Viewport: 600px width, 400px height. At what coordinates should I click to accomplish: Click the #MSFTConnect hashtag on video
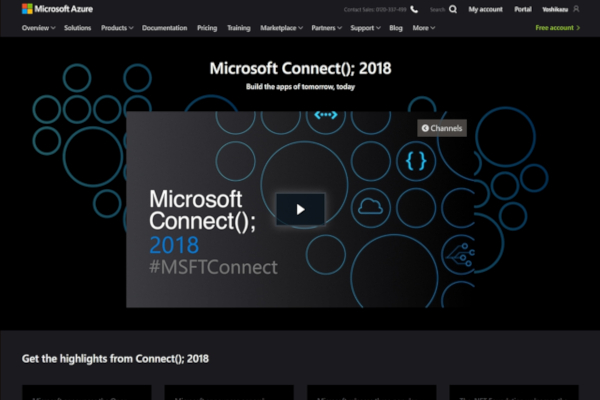click(213, 267)
